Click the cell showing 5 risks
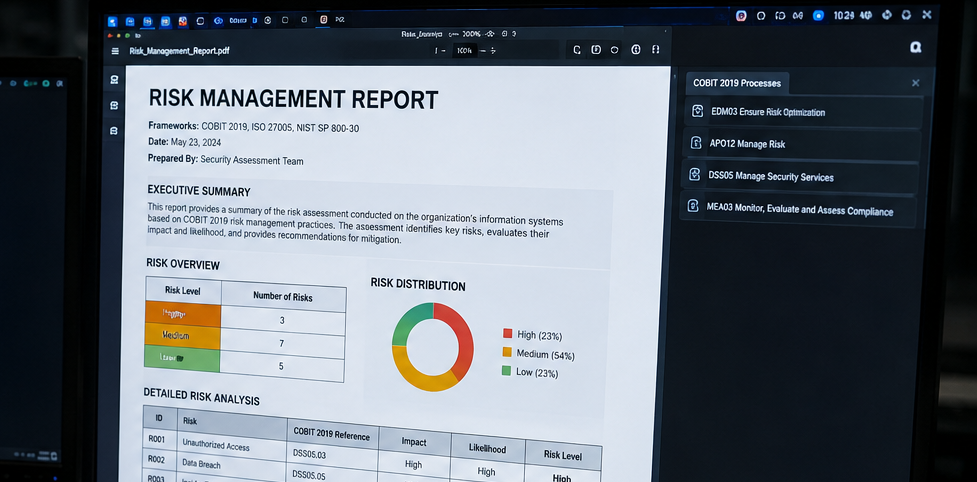 [x=281, y=366]
